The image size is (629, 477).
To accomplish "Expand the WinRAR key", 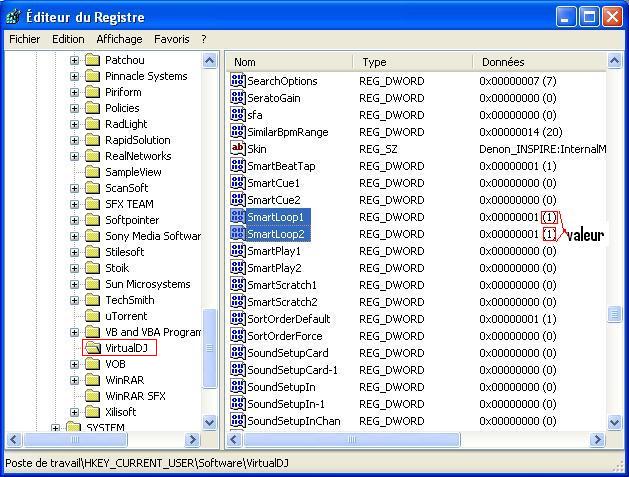I will (74, 380).
